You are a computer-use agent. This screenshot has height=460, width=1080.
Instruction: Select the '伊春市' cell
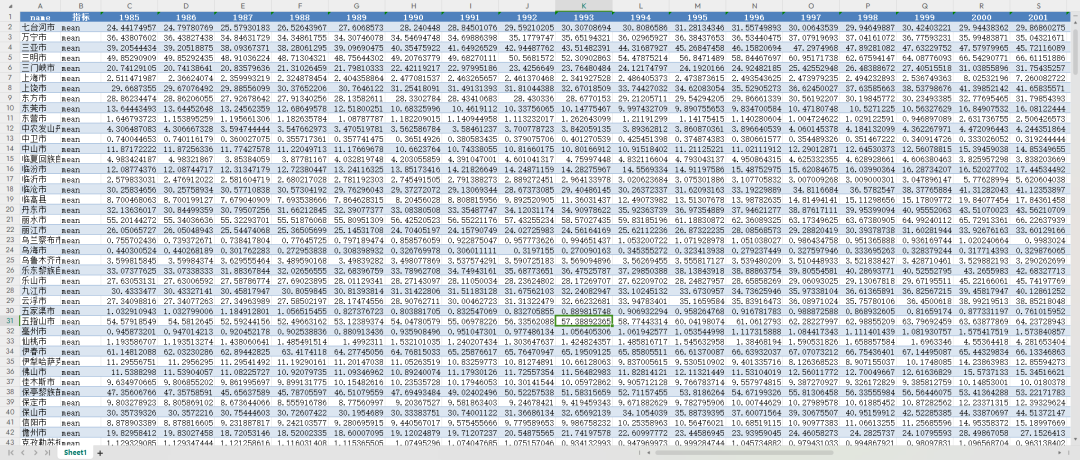coord(40,350)
